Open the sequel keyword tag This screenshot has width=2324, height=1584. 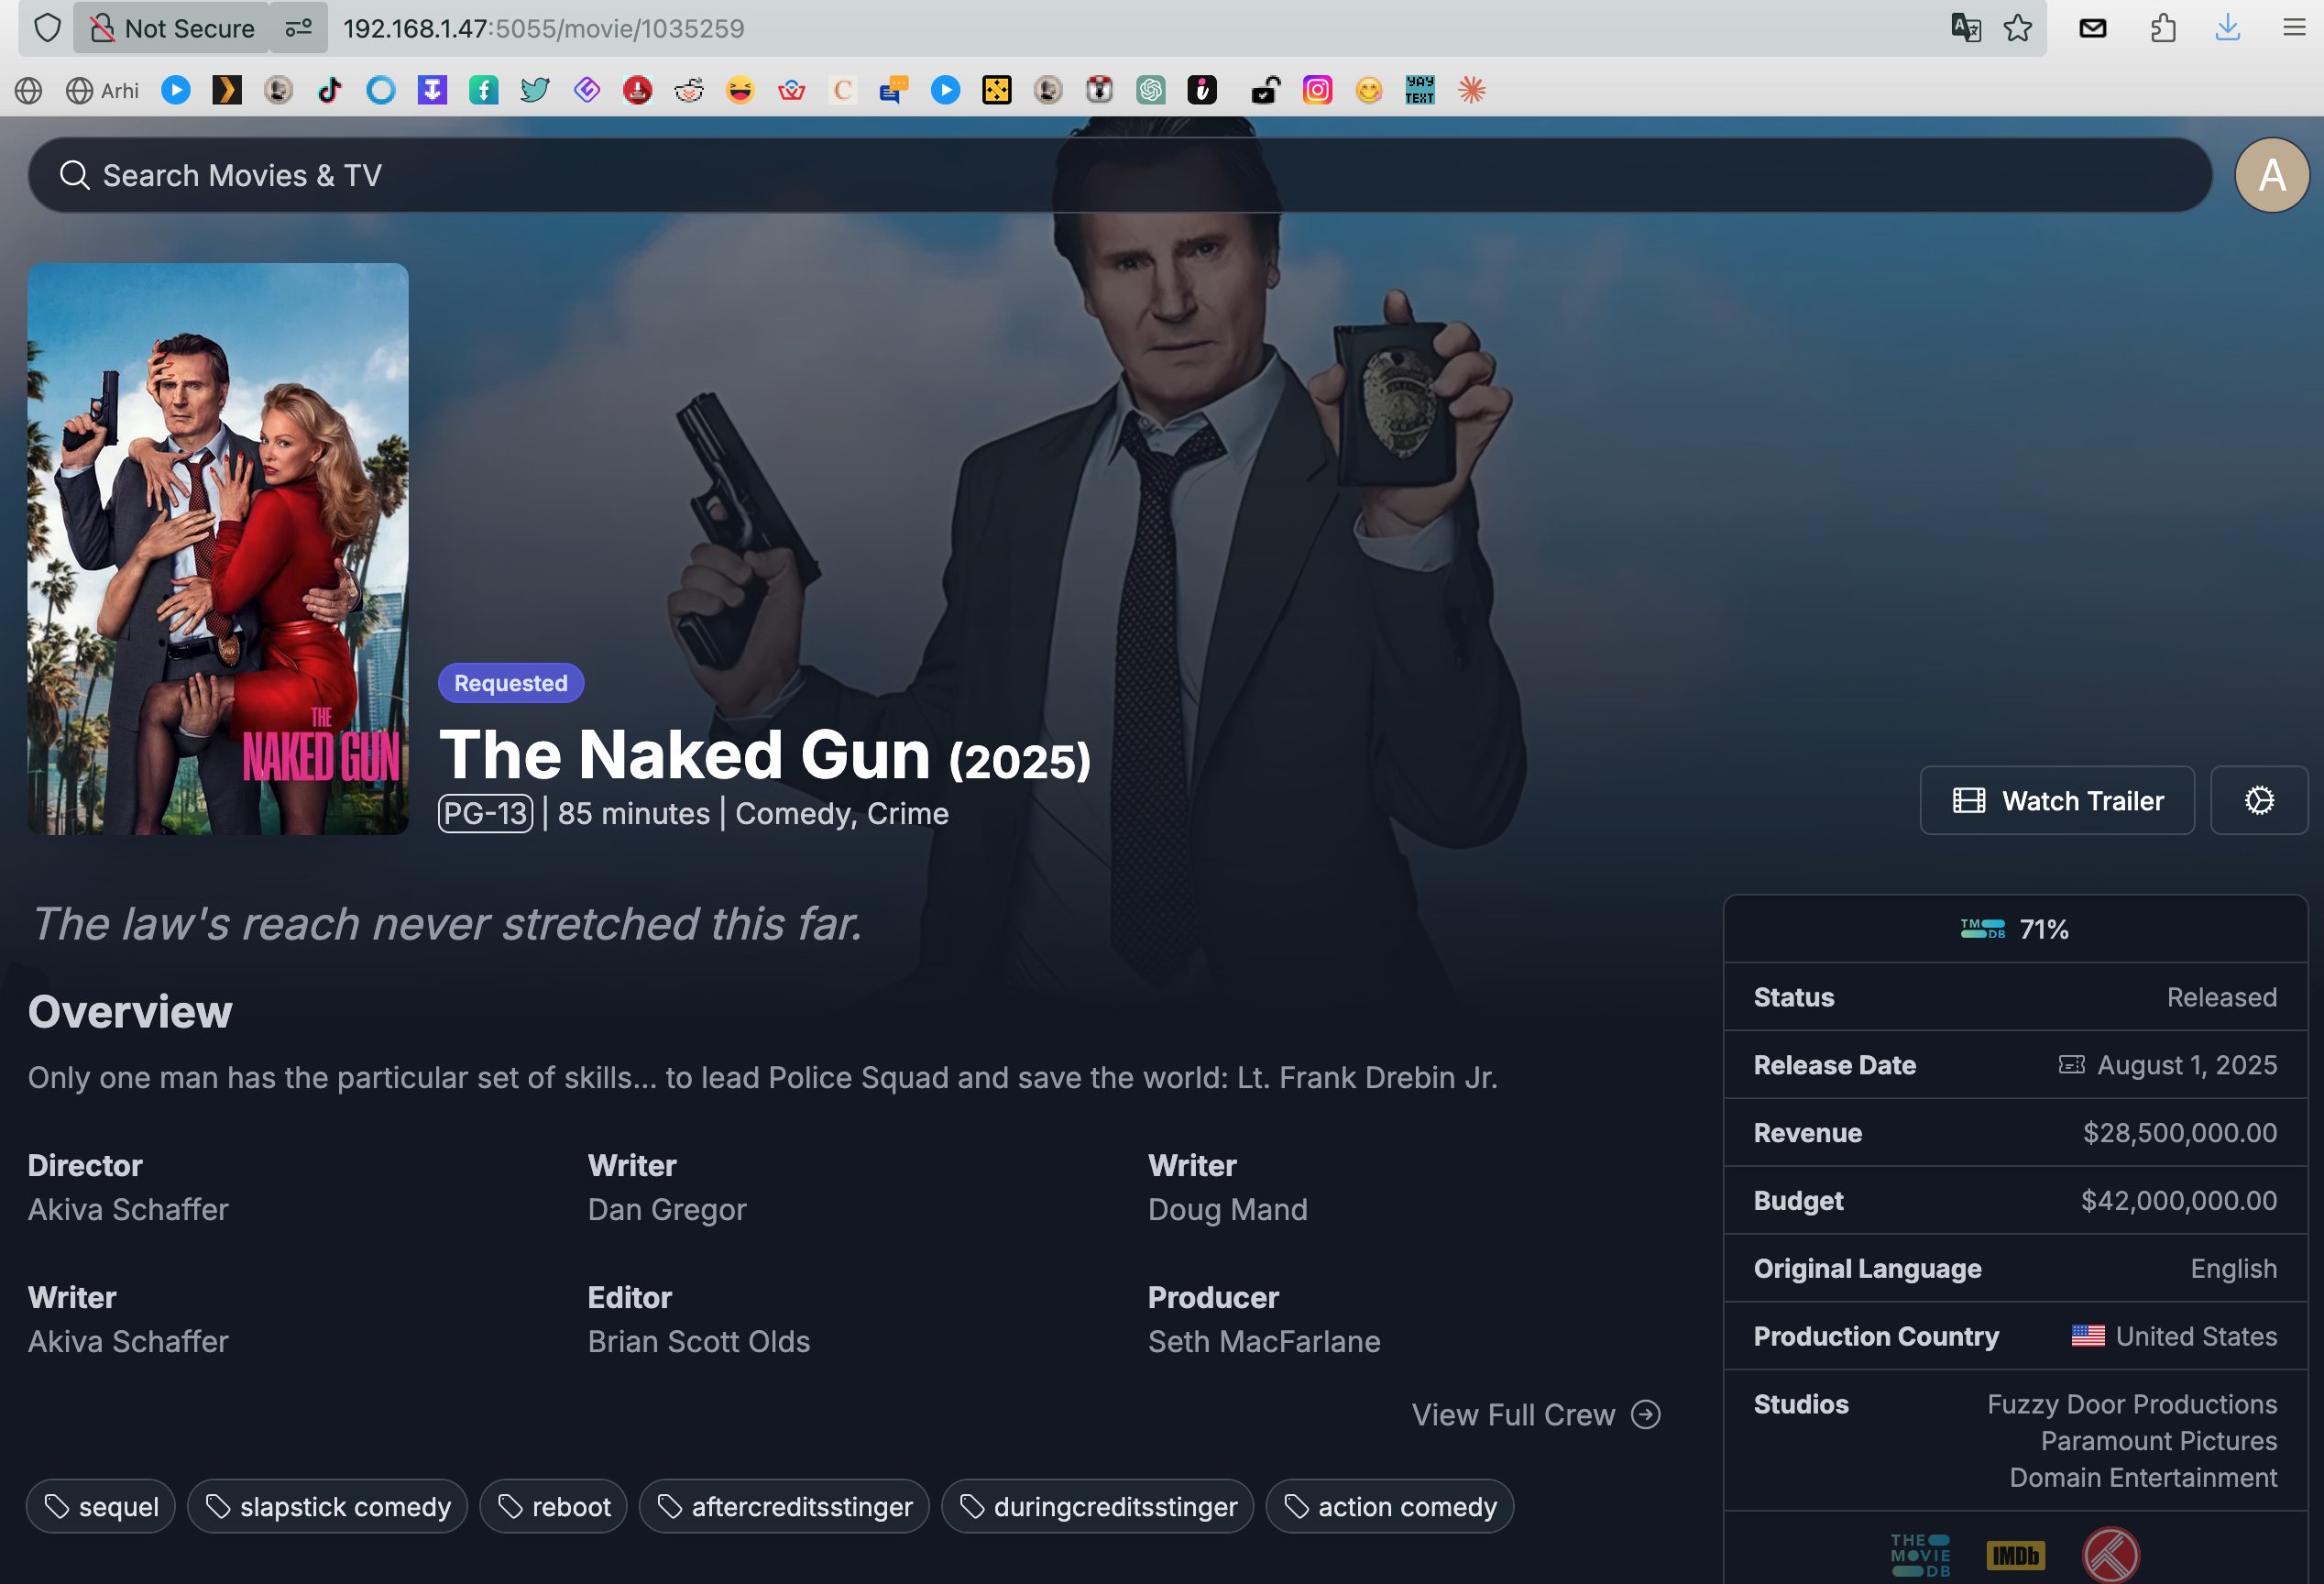(101, 1506)
